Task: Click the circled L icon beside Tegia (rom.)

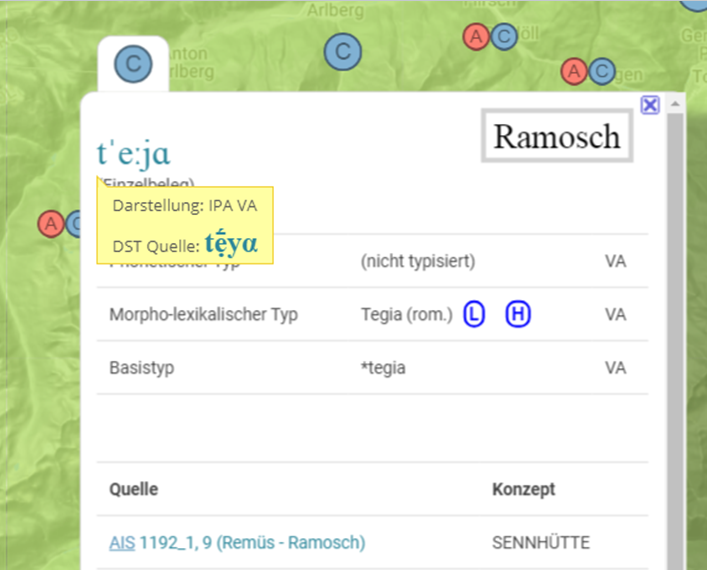Action: 474,314
